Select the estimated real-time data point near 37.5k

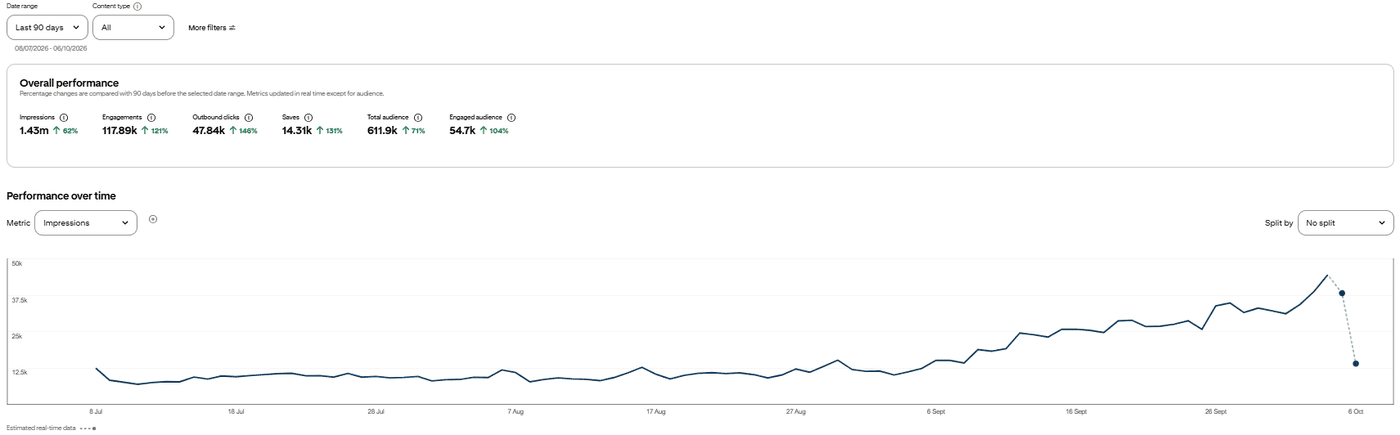coord(1342,293)
